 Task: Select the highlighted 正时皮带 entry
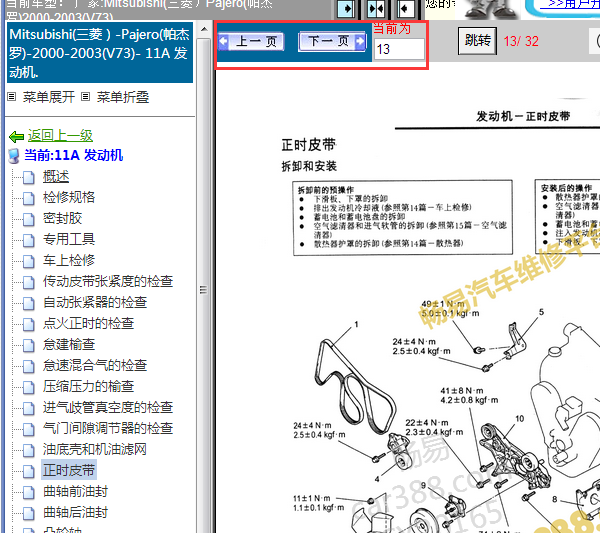point(69,470)
